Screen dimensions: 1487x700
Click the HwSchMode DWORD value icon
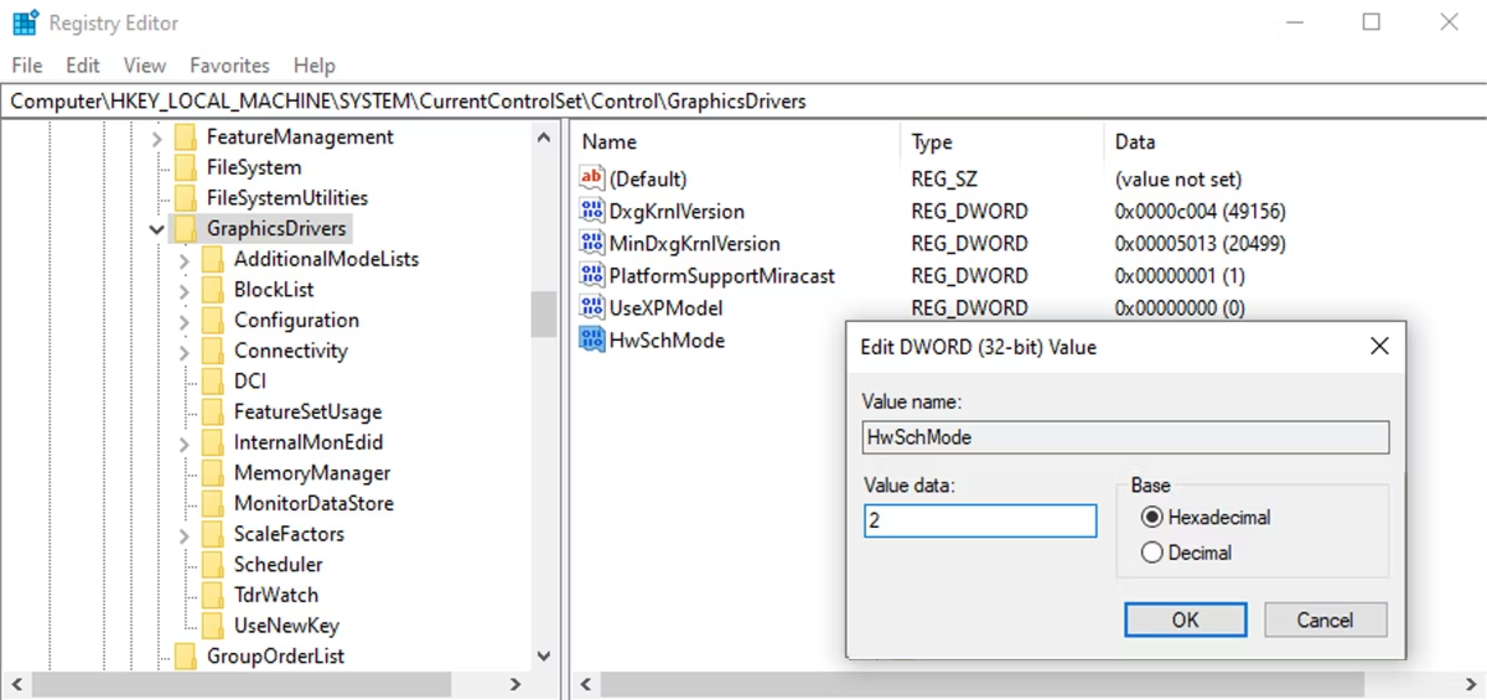pos(592,340)
